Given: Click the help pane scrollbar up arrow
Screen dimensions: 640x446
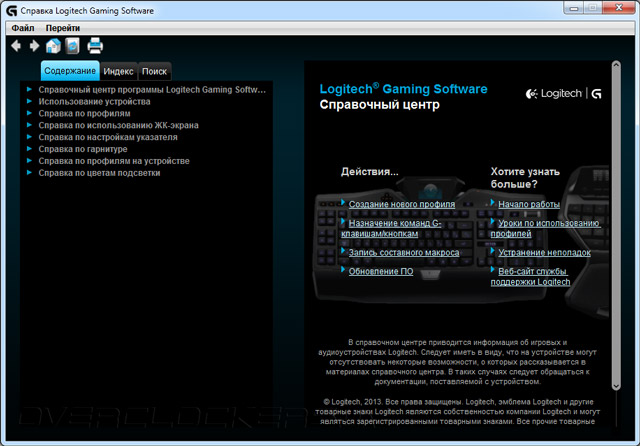Looking at the screenshot, I should 616,65.
